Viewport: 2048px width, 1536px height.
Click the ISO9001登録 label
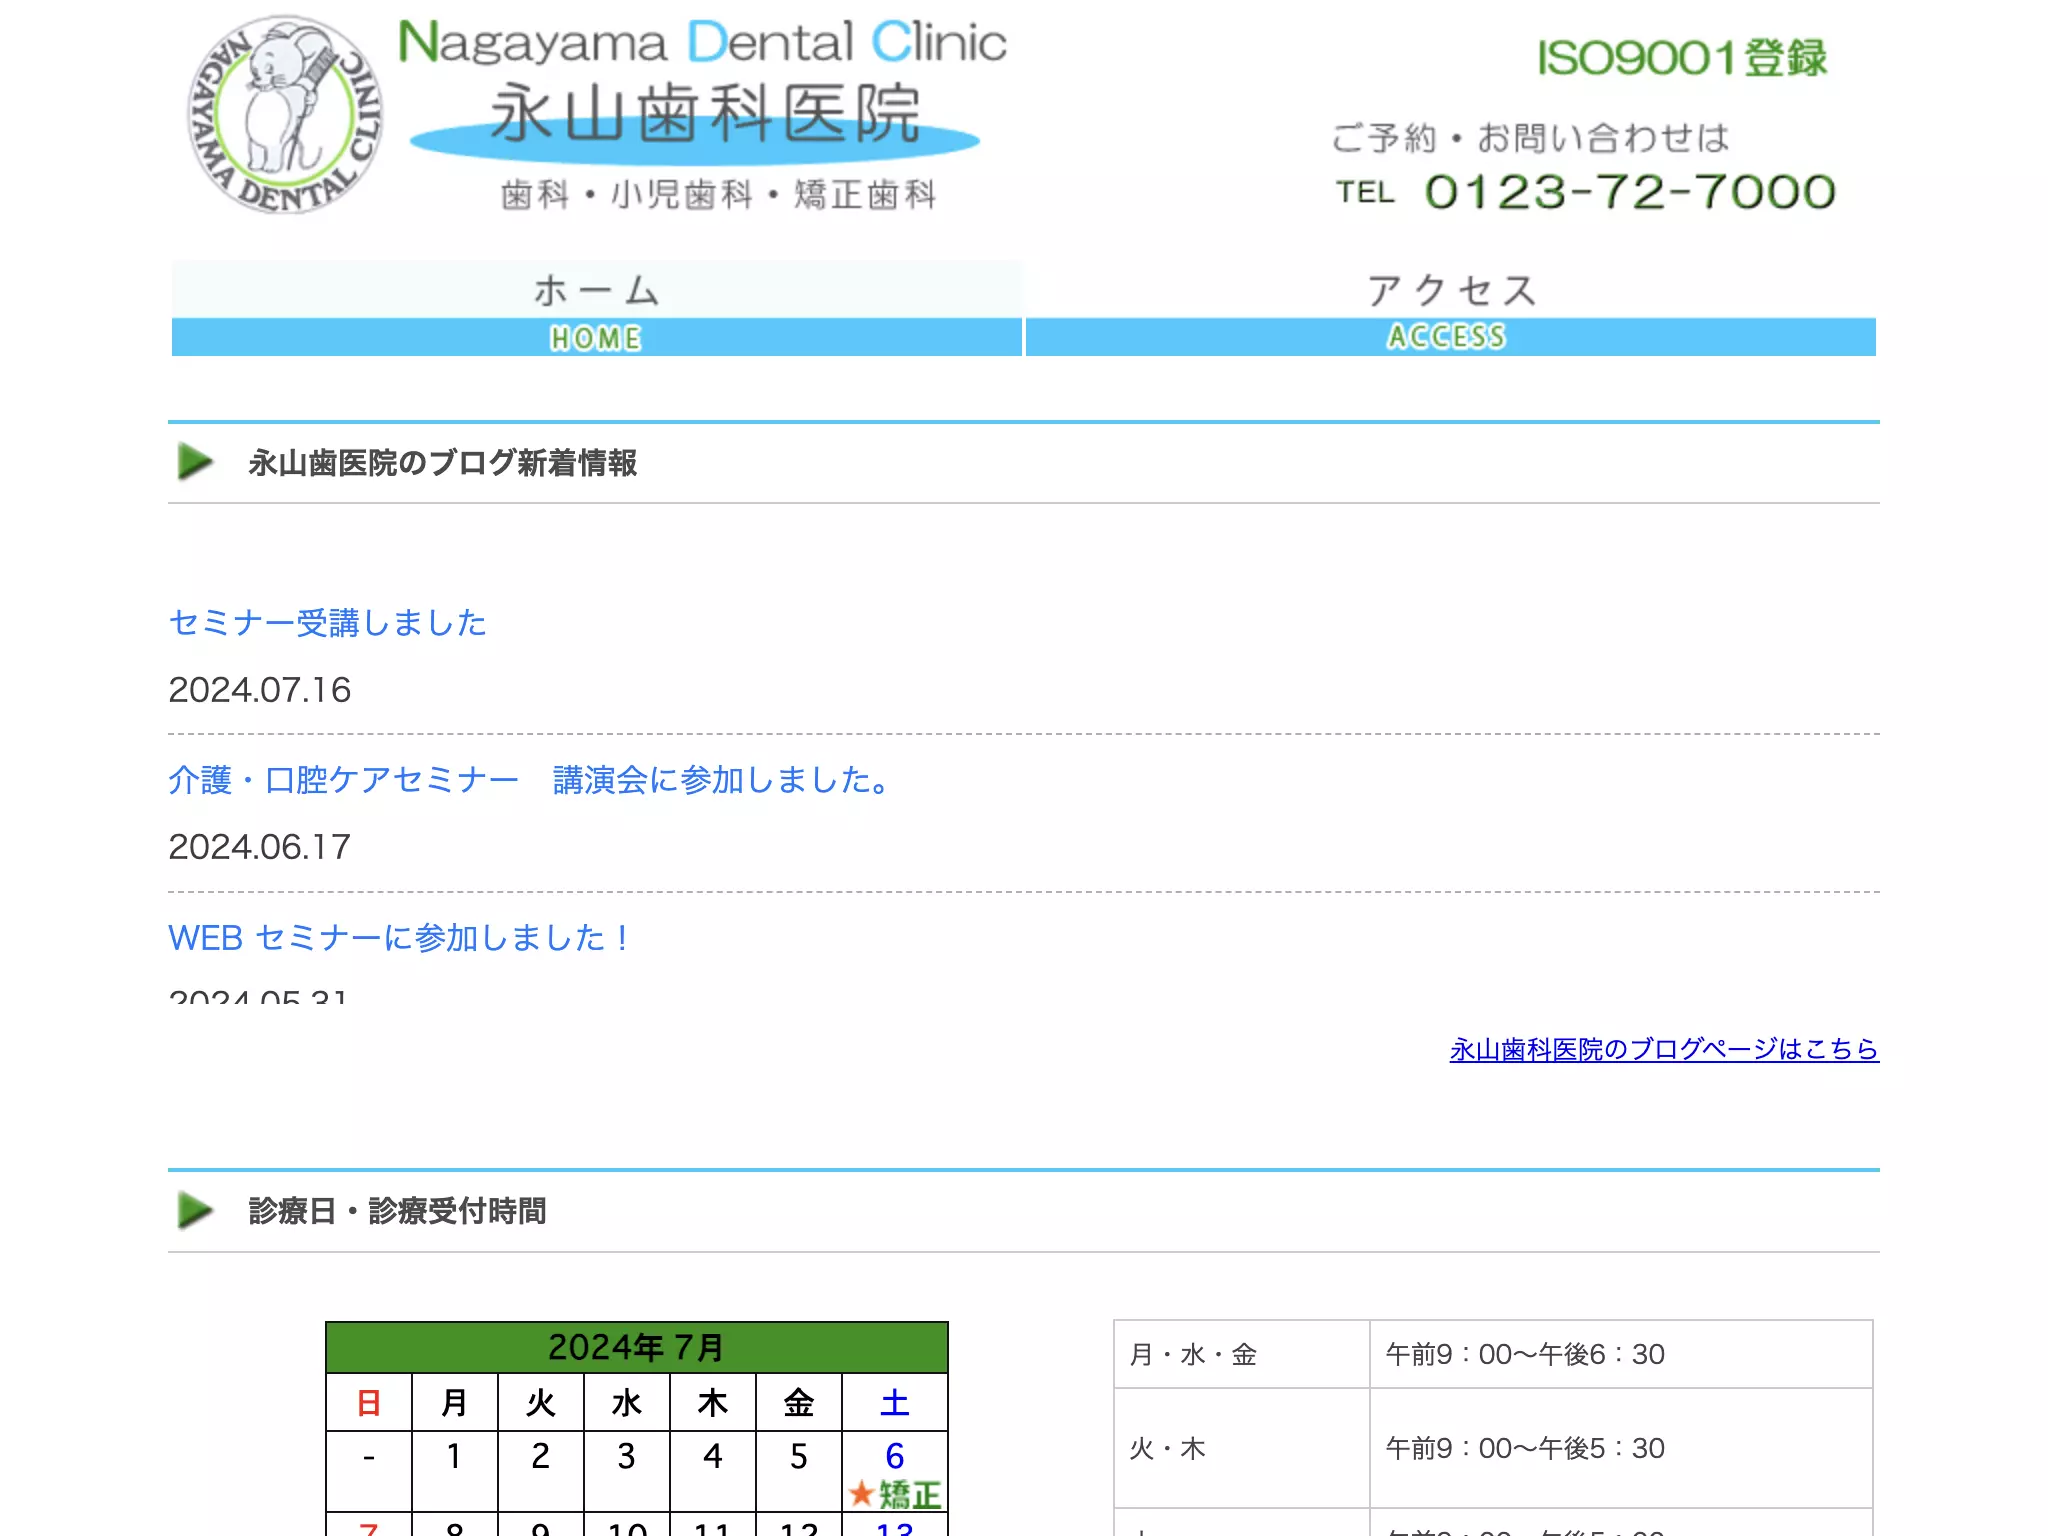pos(1682,58)
